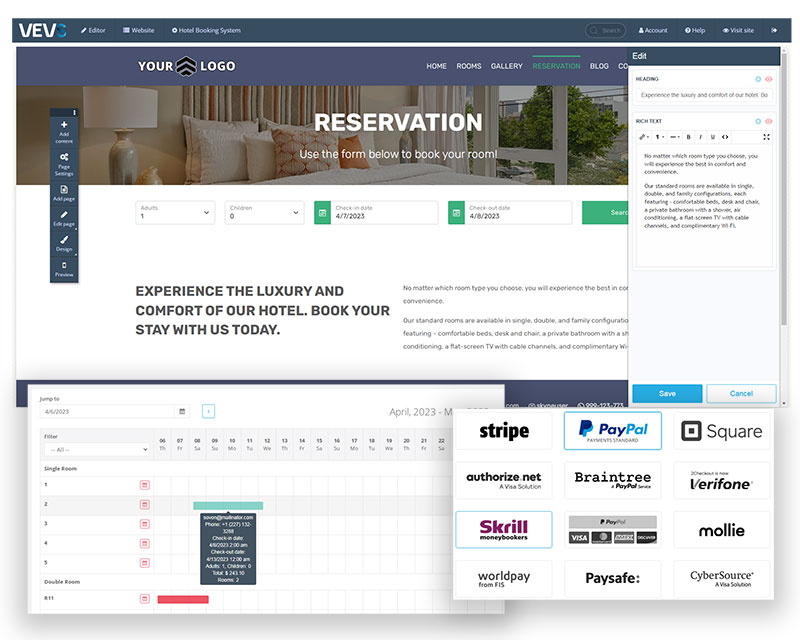This screenshot has width=800, height=640.
Task: Click the Check-out date calendar icon
Action: 456,213
